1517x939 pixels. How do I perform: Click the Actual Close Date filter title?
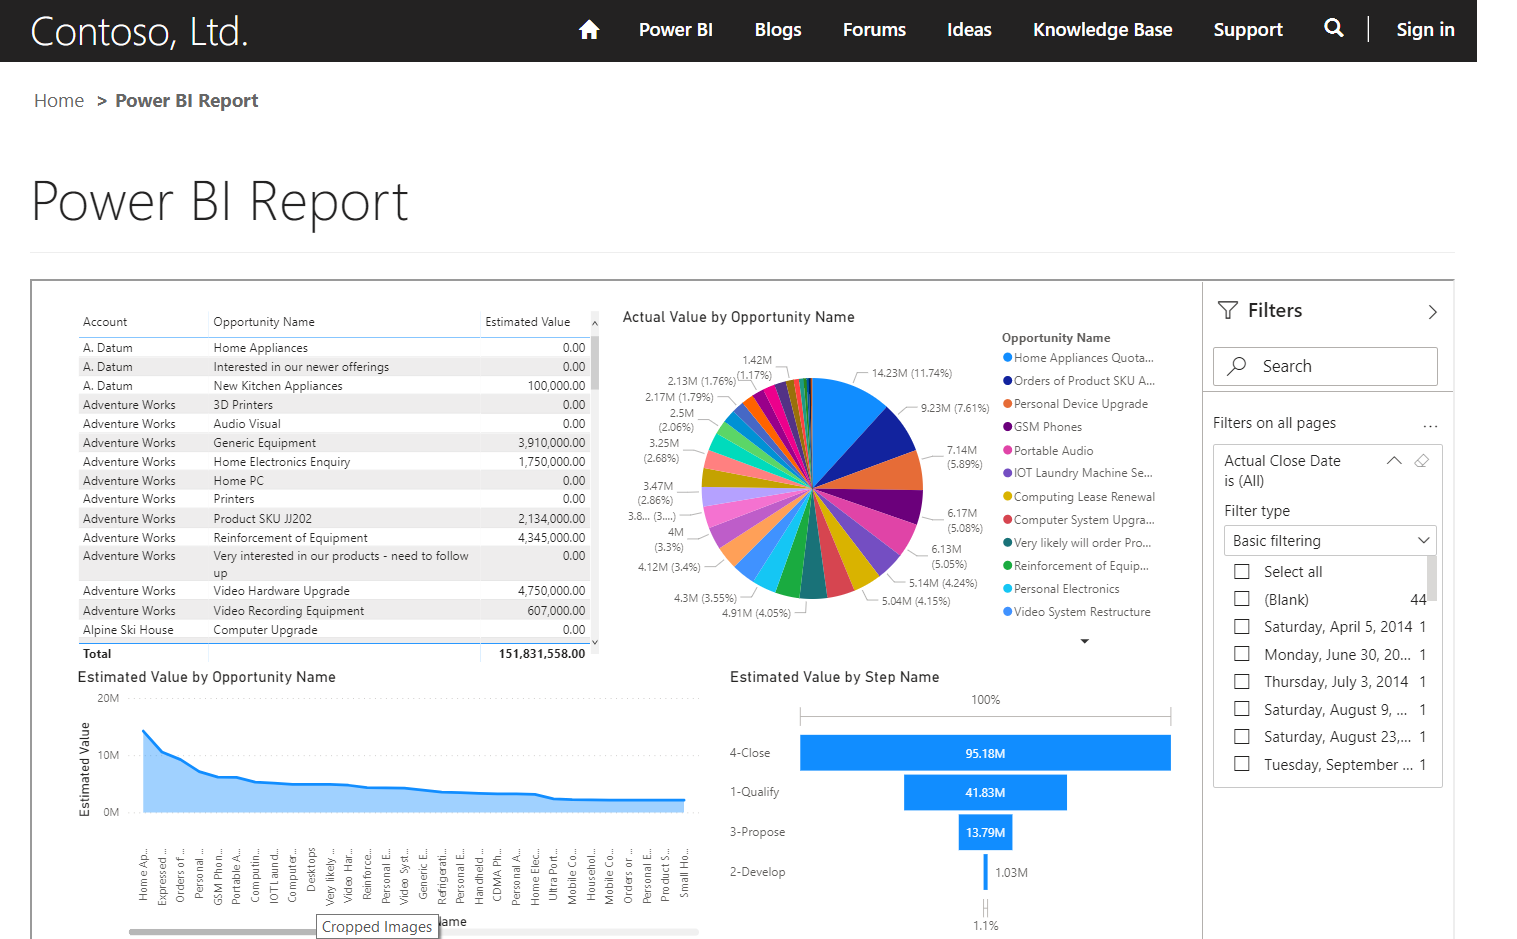click(x=1282, y=461)
